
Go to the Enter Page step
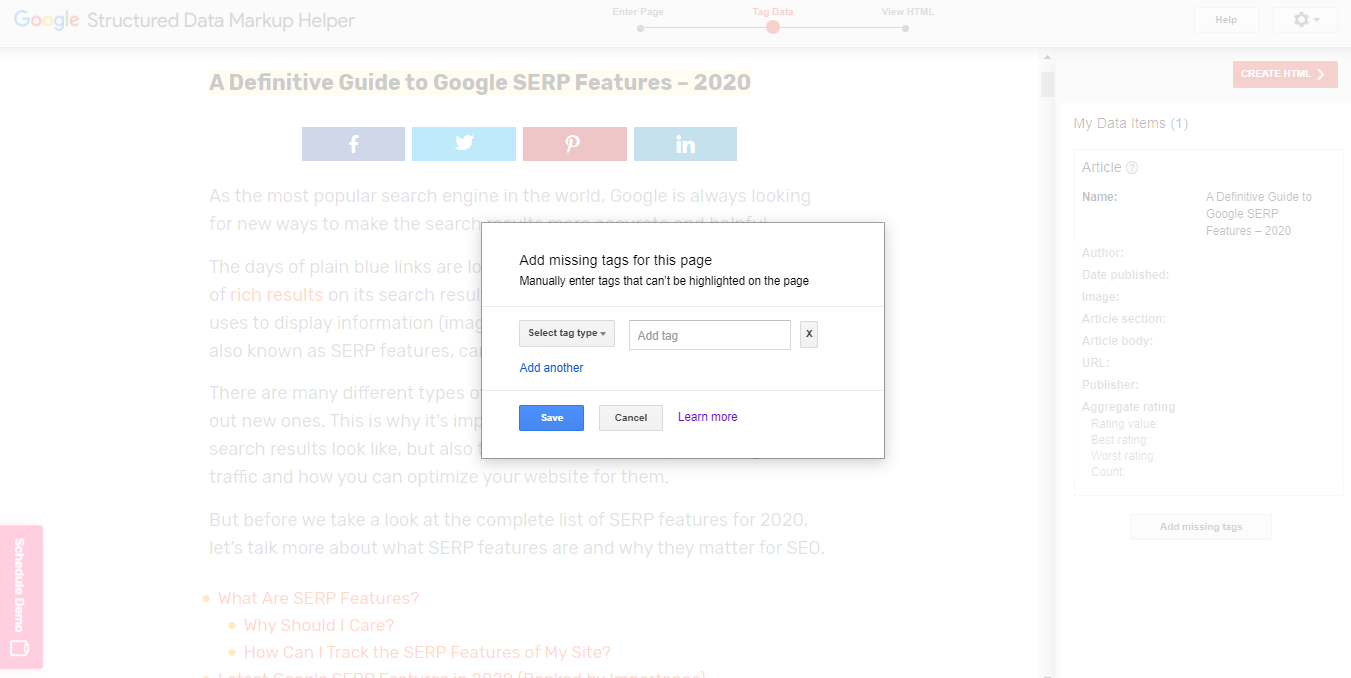tap(638, 12)
